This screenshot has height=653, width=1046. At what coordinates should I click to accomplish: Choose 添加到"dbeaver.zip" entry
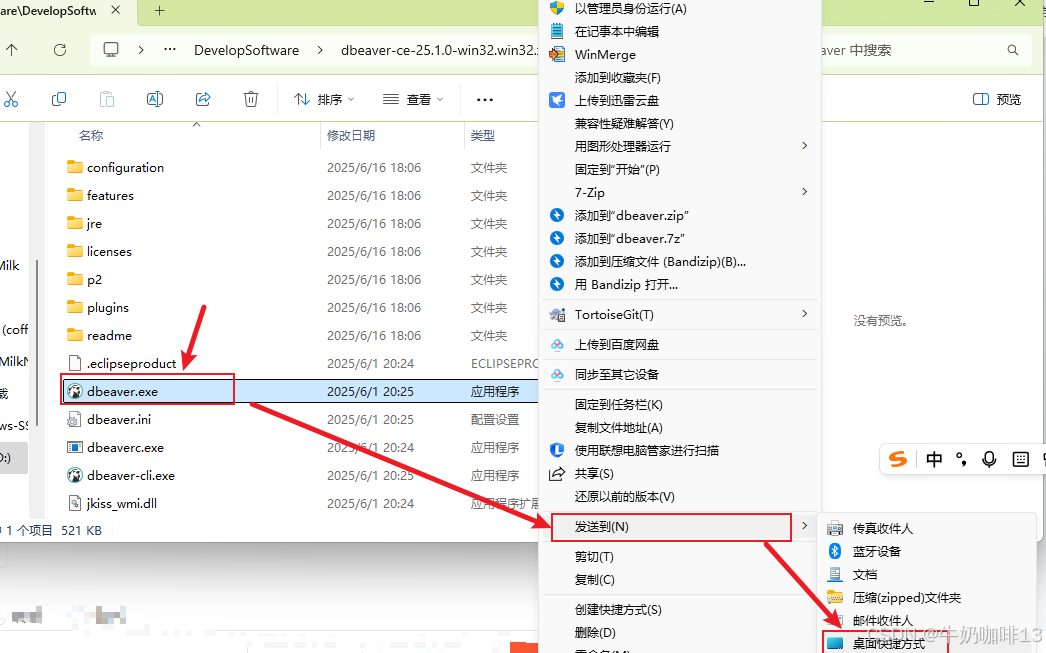[679, 215]
